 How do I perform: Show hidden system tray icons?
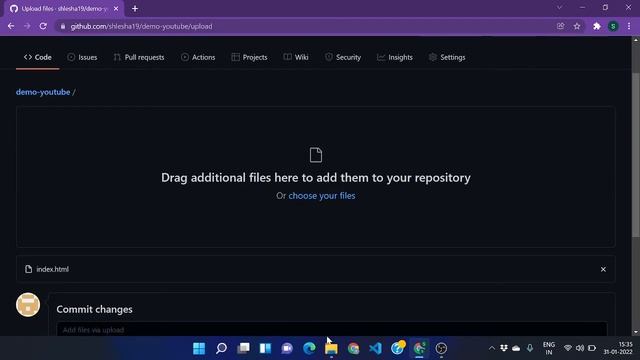point(492,348)
